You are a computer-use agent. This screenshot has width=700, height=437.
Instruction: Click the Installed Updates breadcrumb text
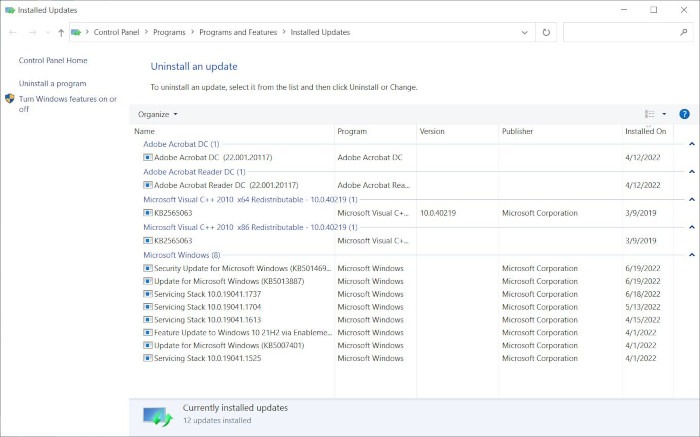point(320,32)
